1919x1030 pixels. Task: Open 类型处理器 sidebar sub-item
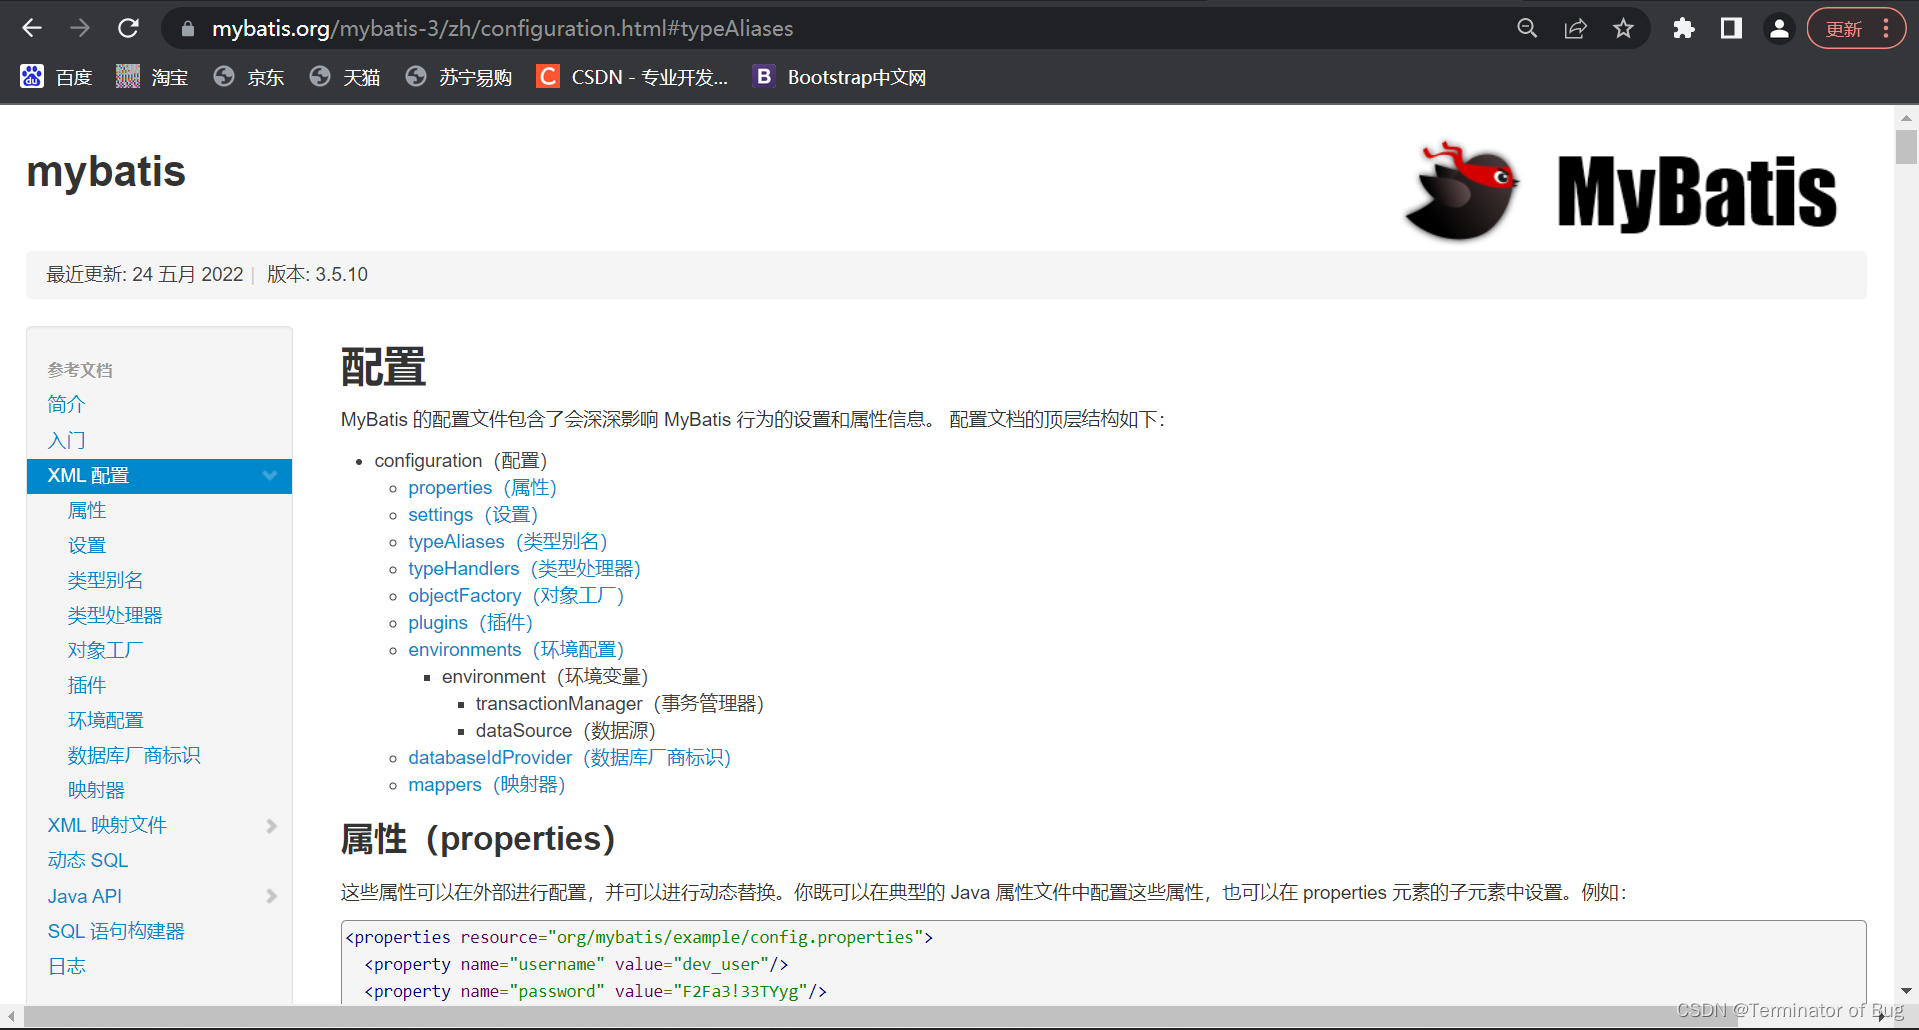(115, 615)
